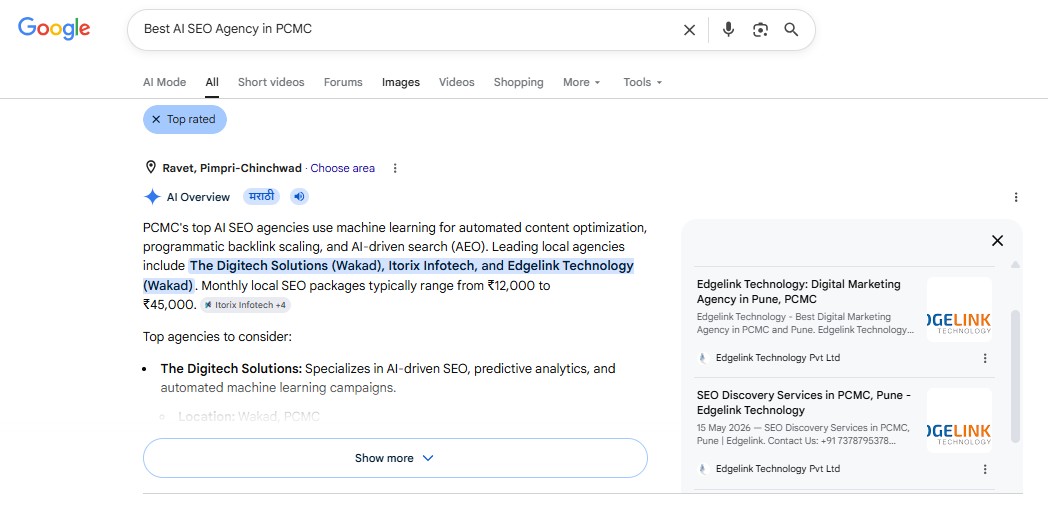The image size is (1048, 514).
Task: Play AI Overview audio with speaker icon
Action: 299,197
